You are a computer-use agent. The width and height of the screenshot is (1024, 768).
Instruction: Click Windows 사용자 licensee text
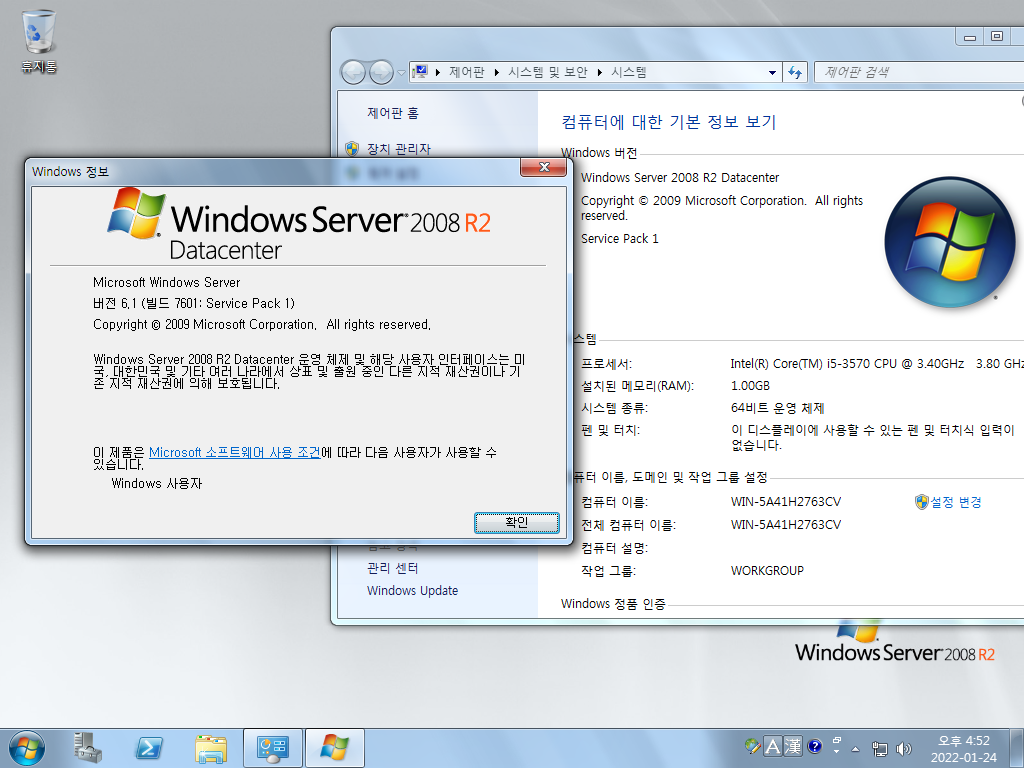[157, 483]
